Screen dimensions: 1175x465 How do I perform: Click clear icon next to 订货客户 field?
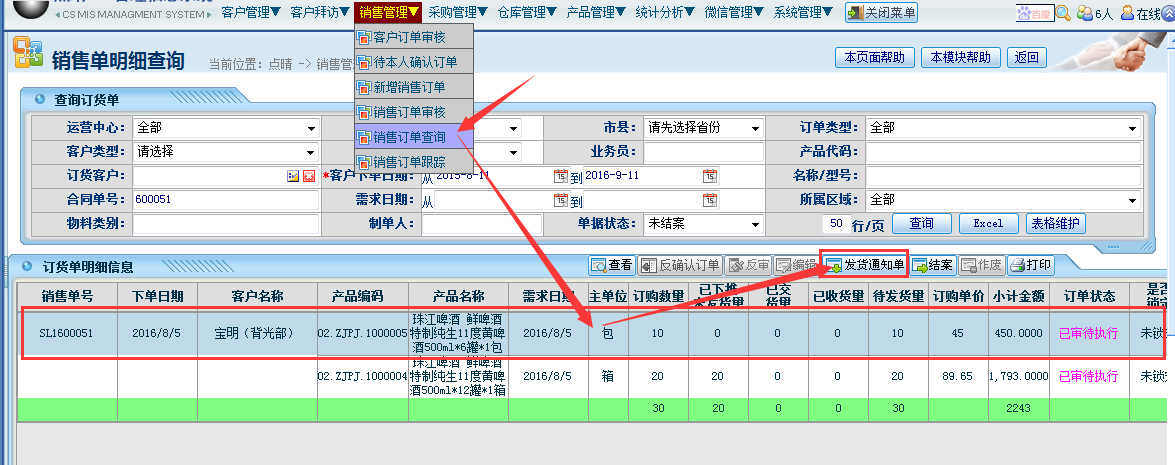(309, 176)
